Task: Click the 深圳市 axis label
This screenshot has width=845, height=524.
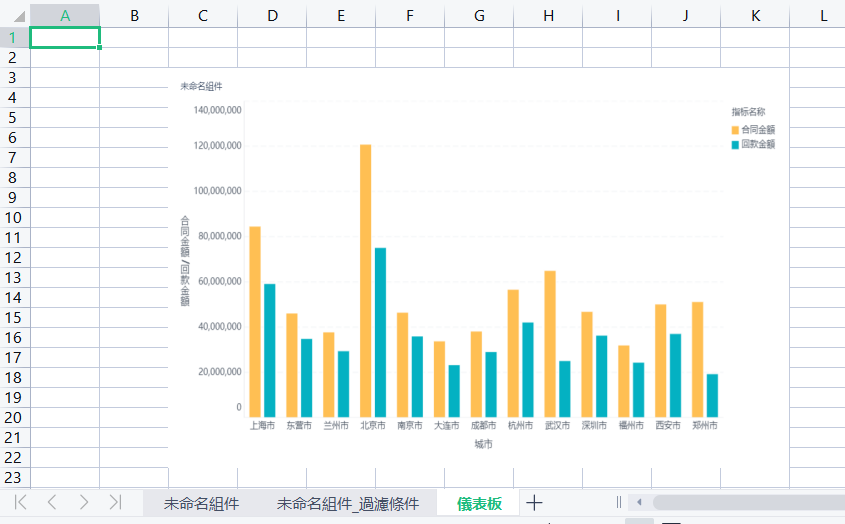Action: click(x=594, y=425)
